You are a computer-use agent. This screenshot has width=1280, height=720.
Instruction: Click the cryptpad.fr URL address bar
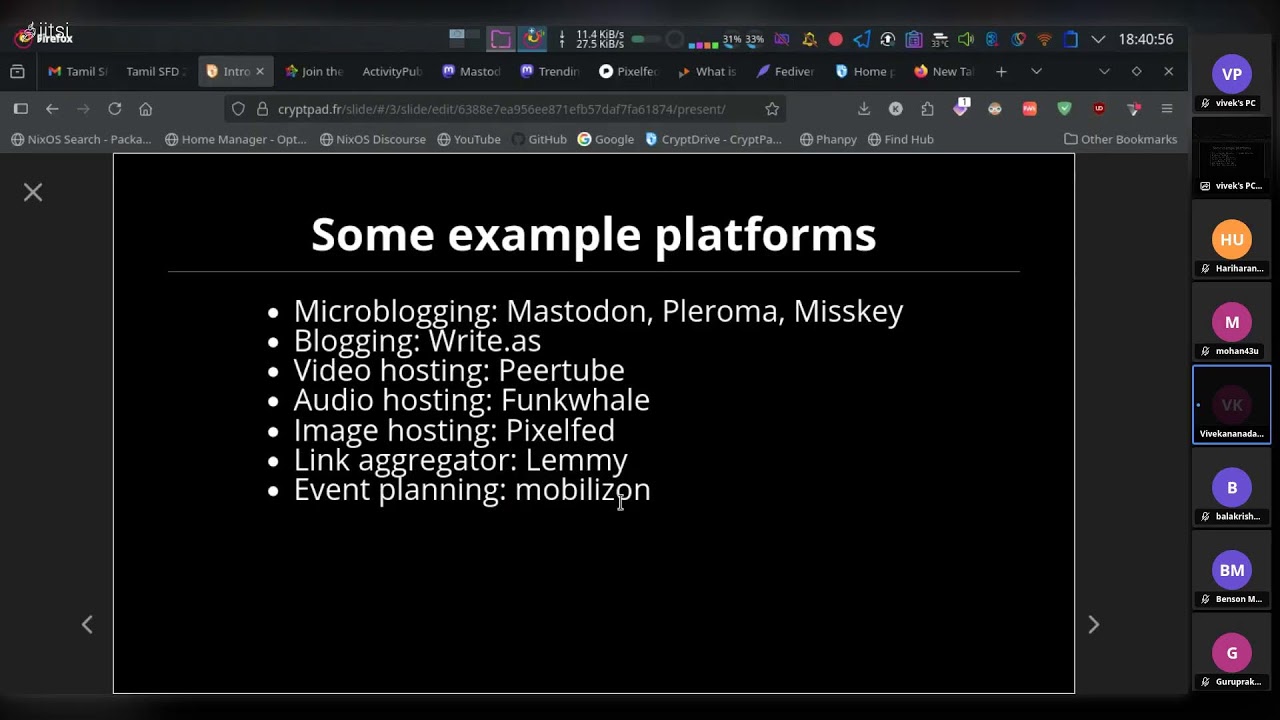click(500, 109)
